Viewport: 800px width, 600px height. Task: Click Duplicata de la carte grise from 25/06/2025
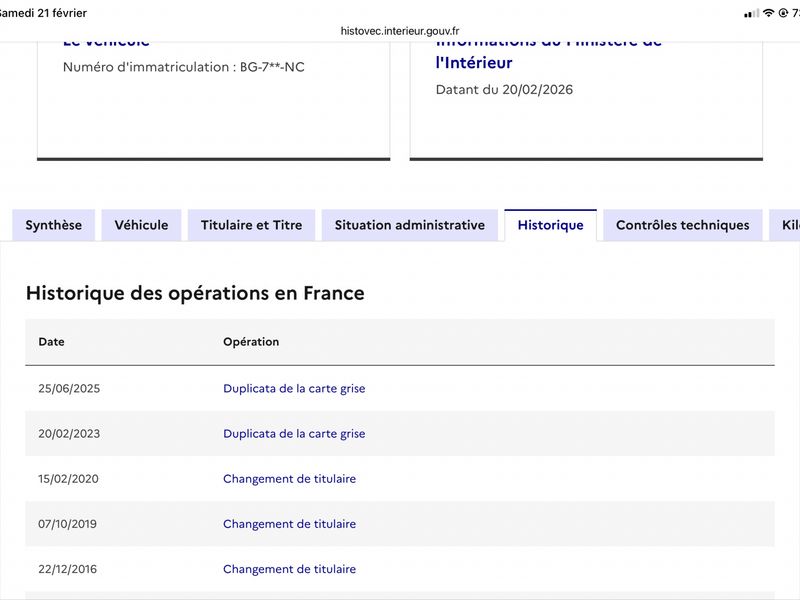tap(294, 388)
